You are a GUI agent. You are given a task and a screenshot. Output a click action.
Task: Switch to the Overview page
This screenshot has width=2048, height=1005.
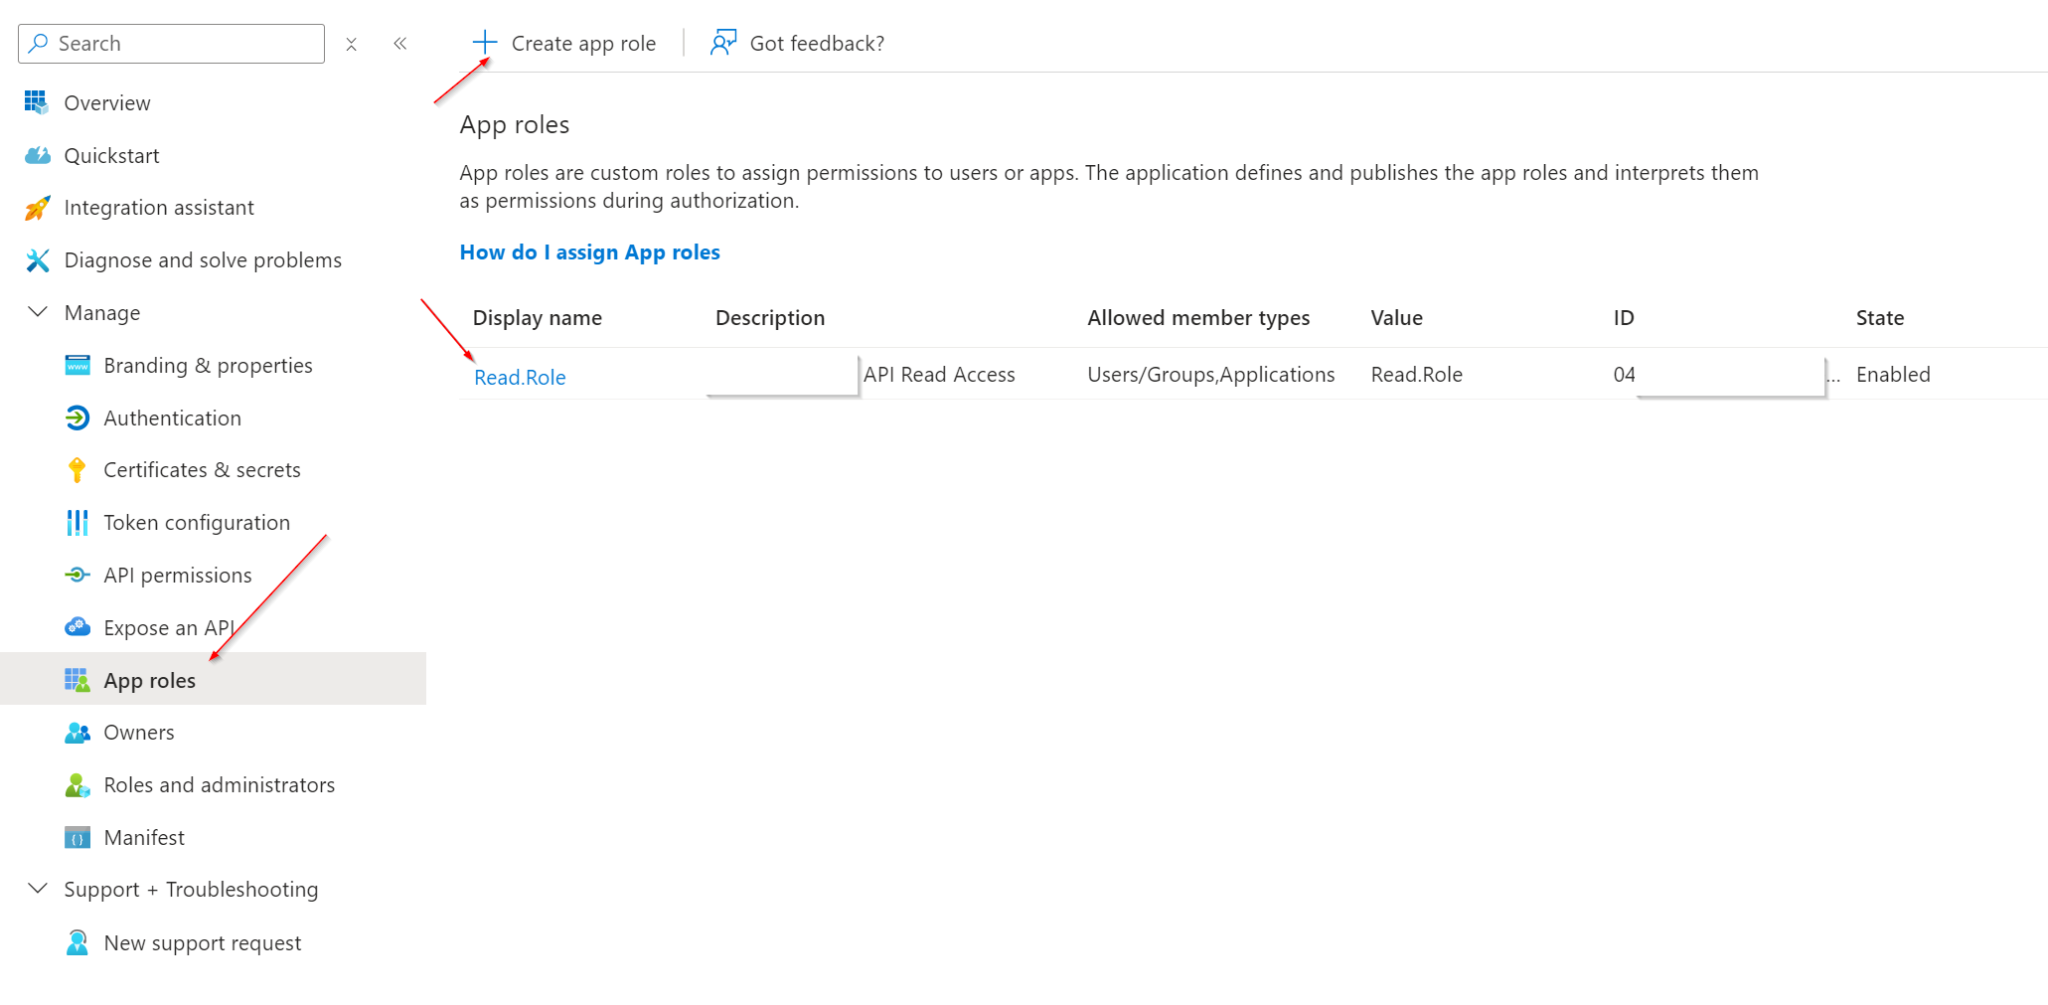tap(107, 102)
